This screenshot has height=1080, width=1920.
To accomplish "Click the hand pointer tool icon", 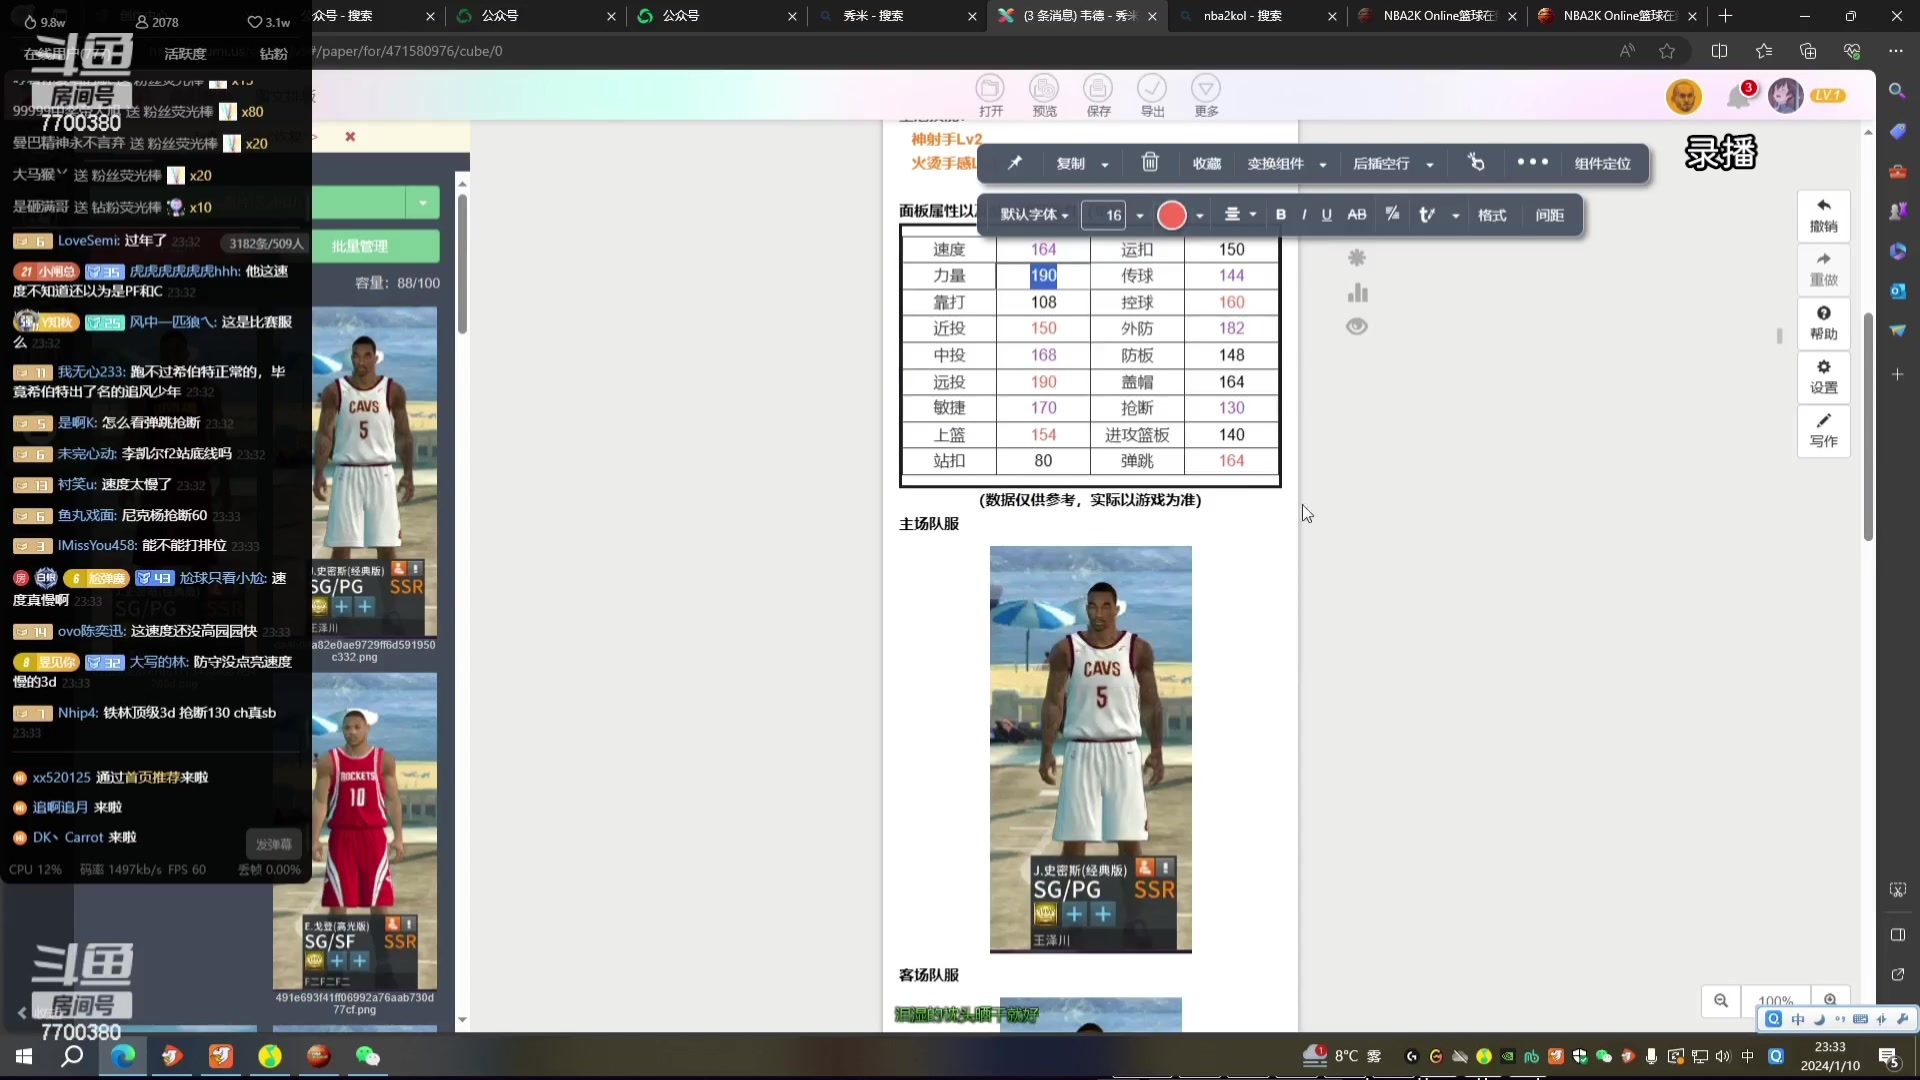I will 1476,162.
